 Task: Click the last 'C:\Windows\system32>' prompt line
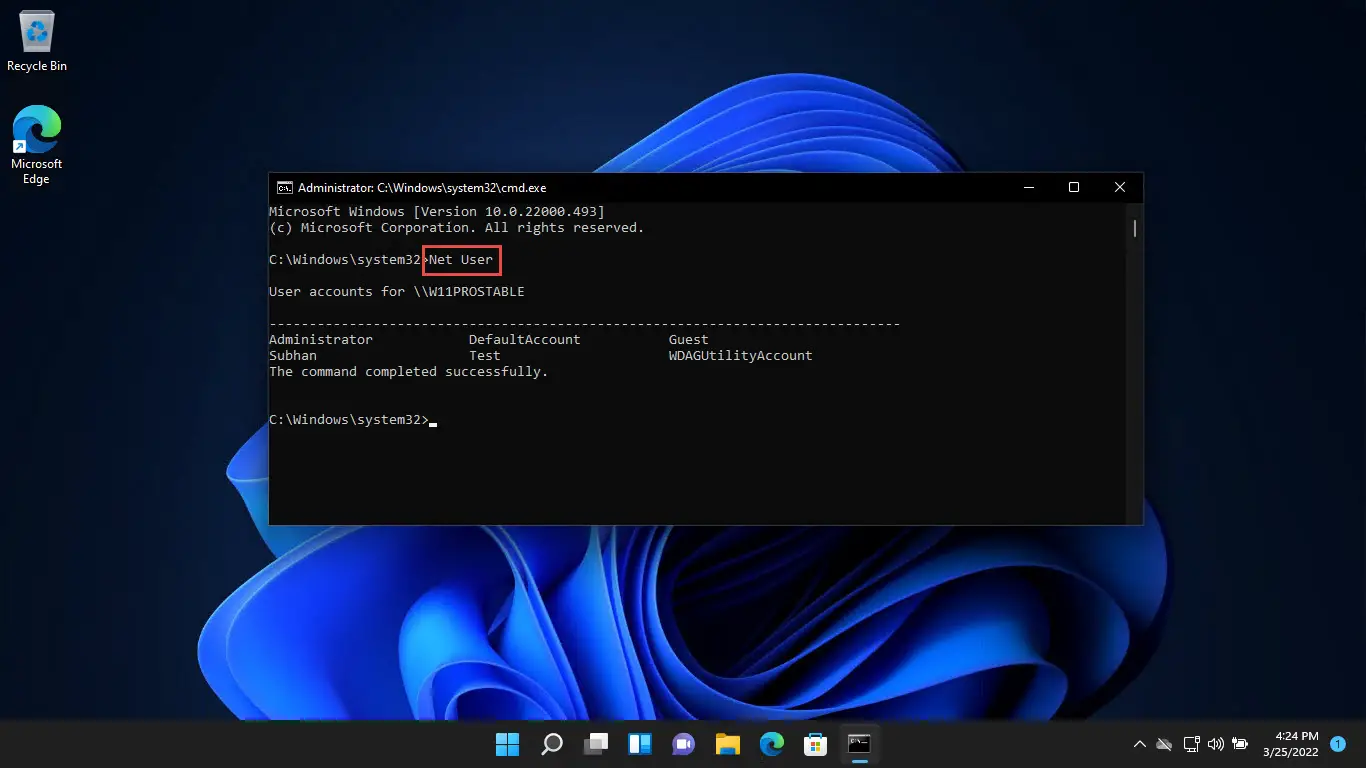tap(349, 420)
